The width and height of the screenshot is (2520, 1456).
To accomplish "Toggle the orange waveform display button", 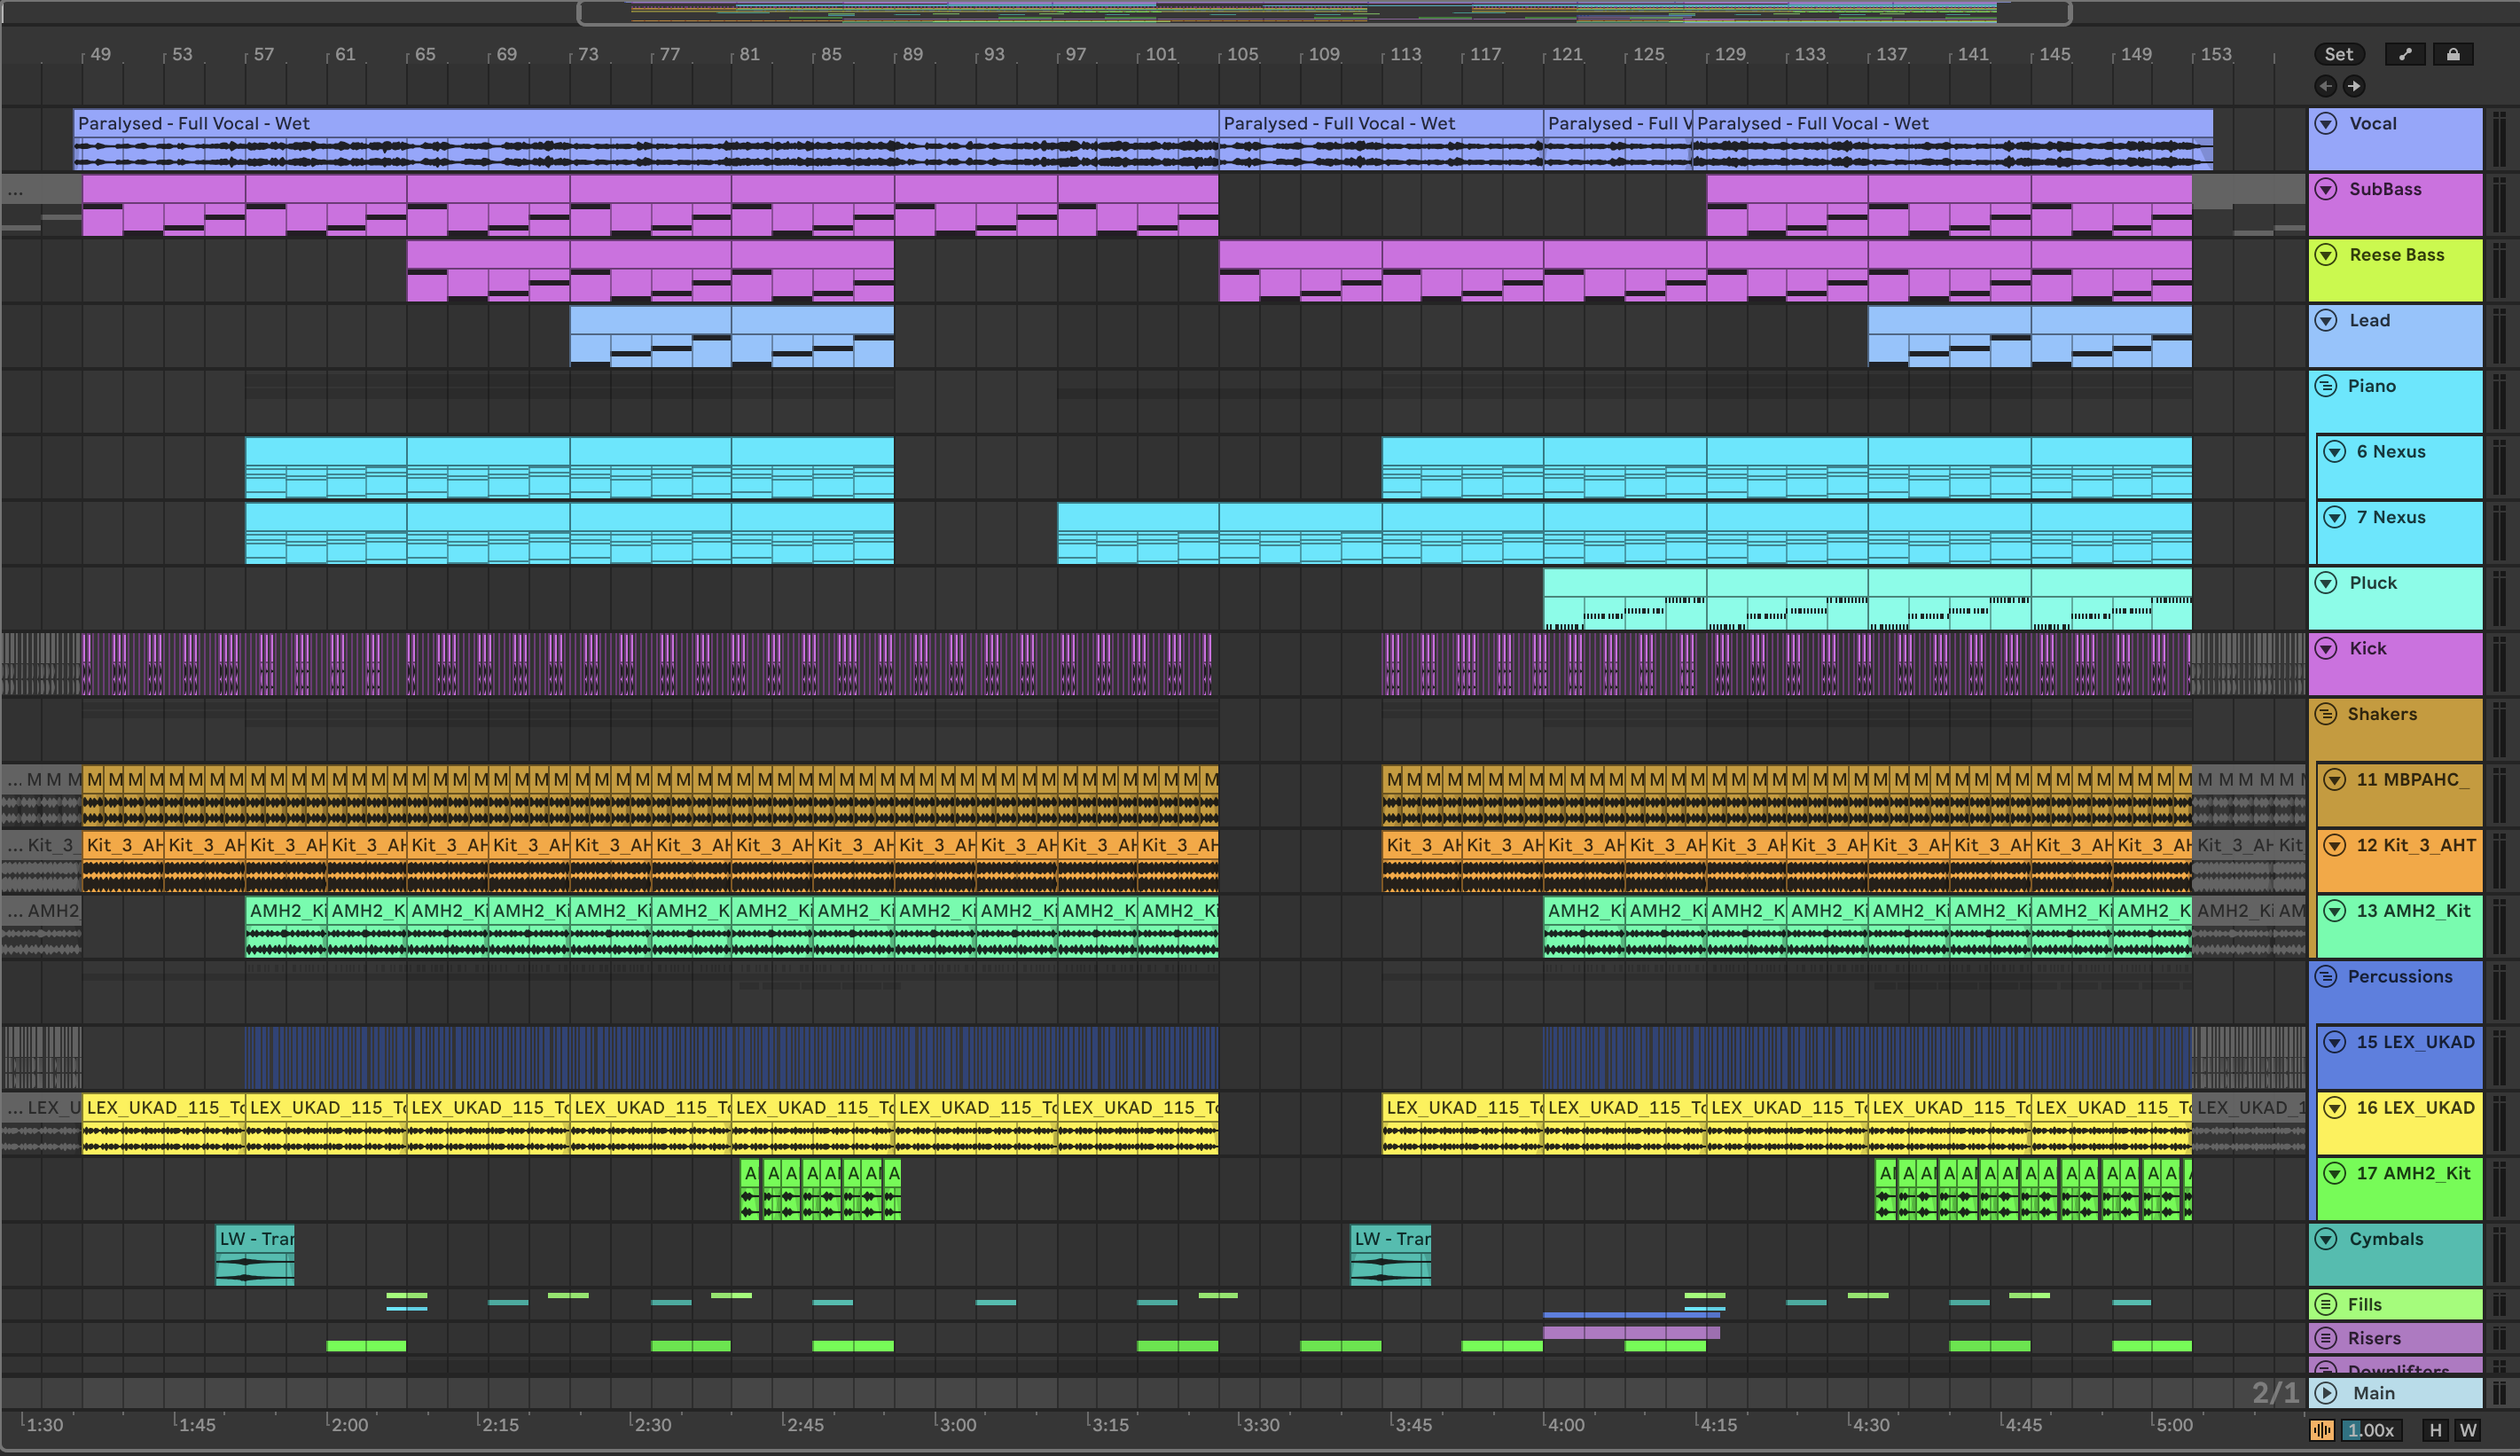I will [x=2321, y=1430].
